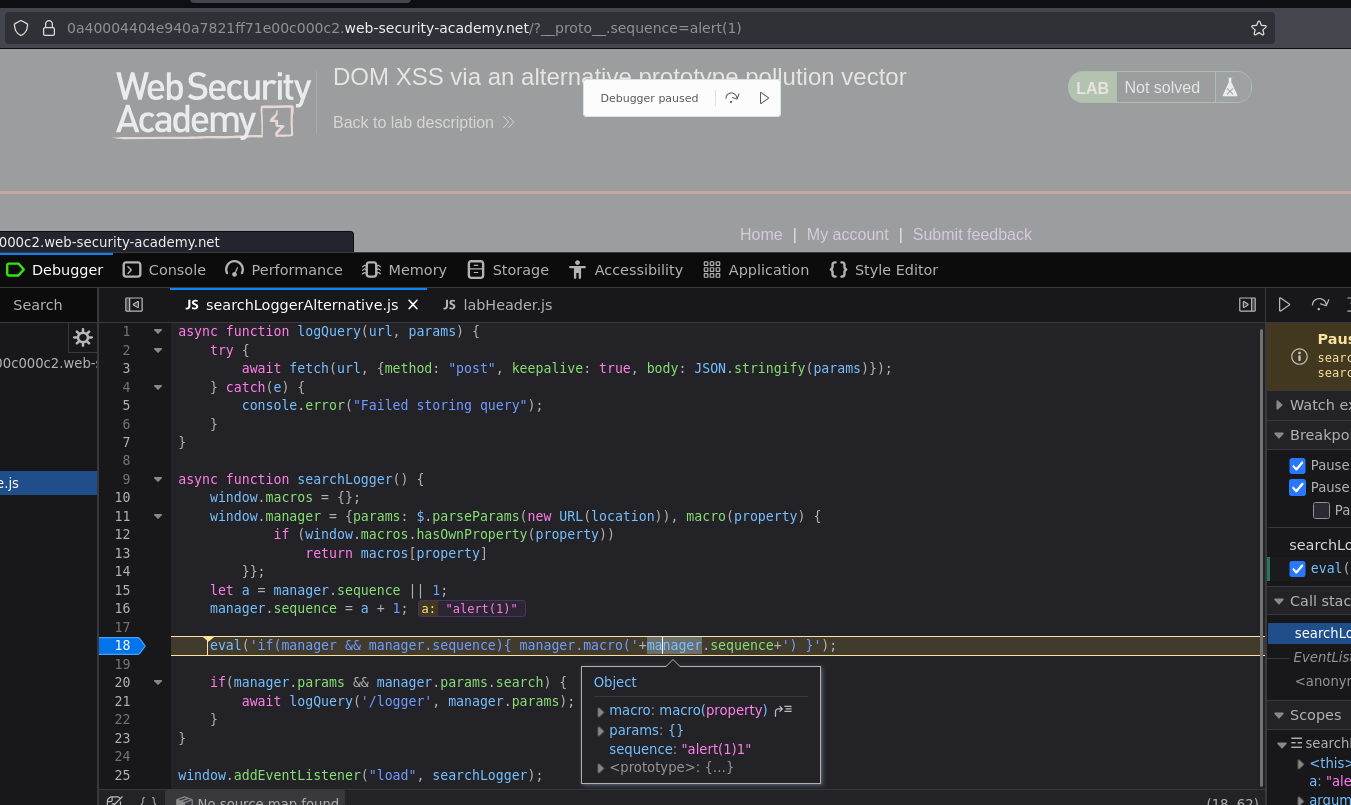
Task: Click the jump to definition icon beside macro
Action: (783, 711)
